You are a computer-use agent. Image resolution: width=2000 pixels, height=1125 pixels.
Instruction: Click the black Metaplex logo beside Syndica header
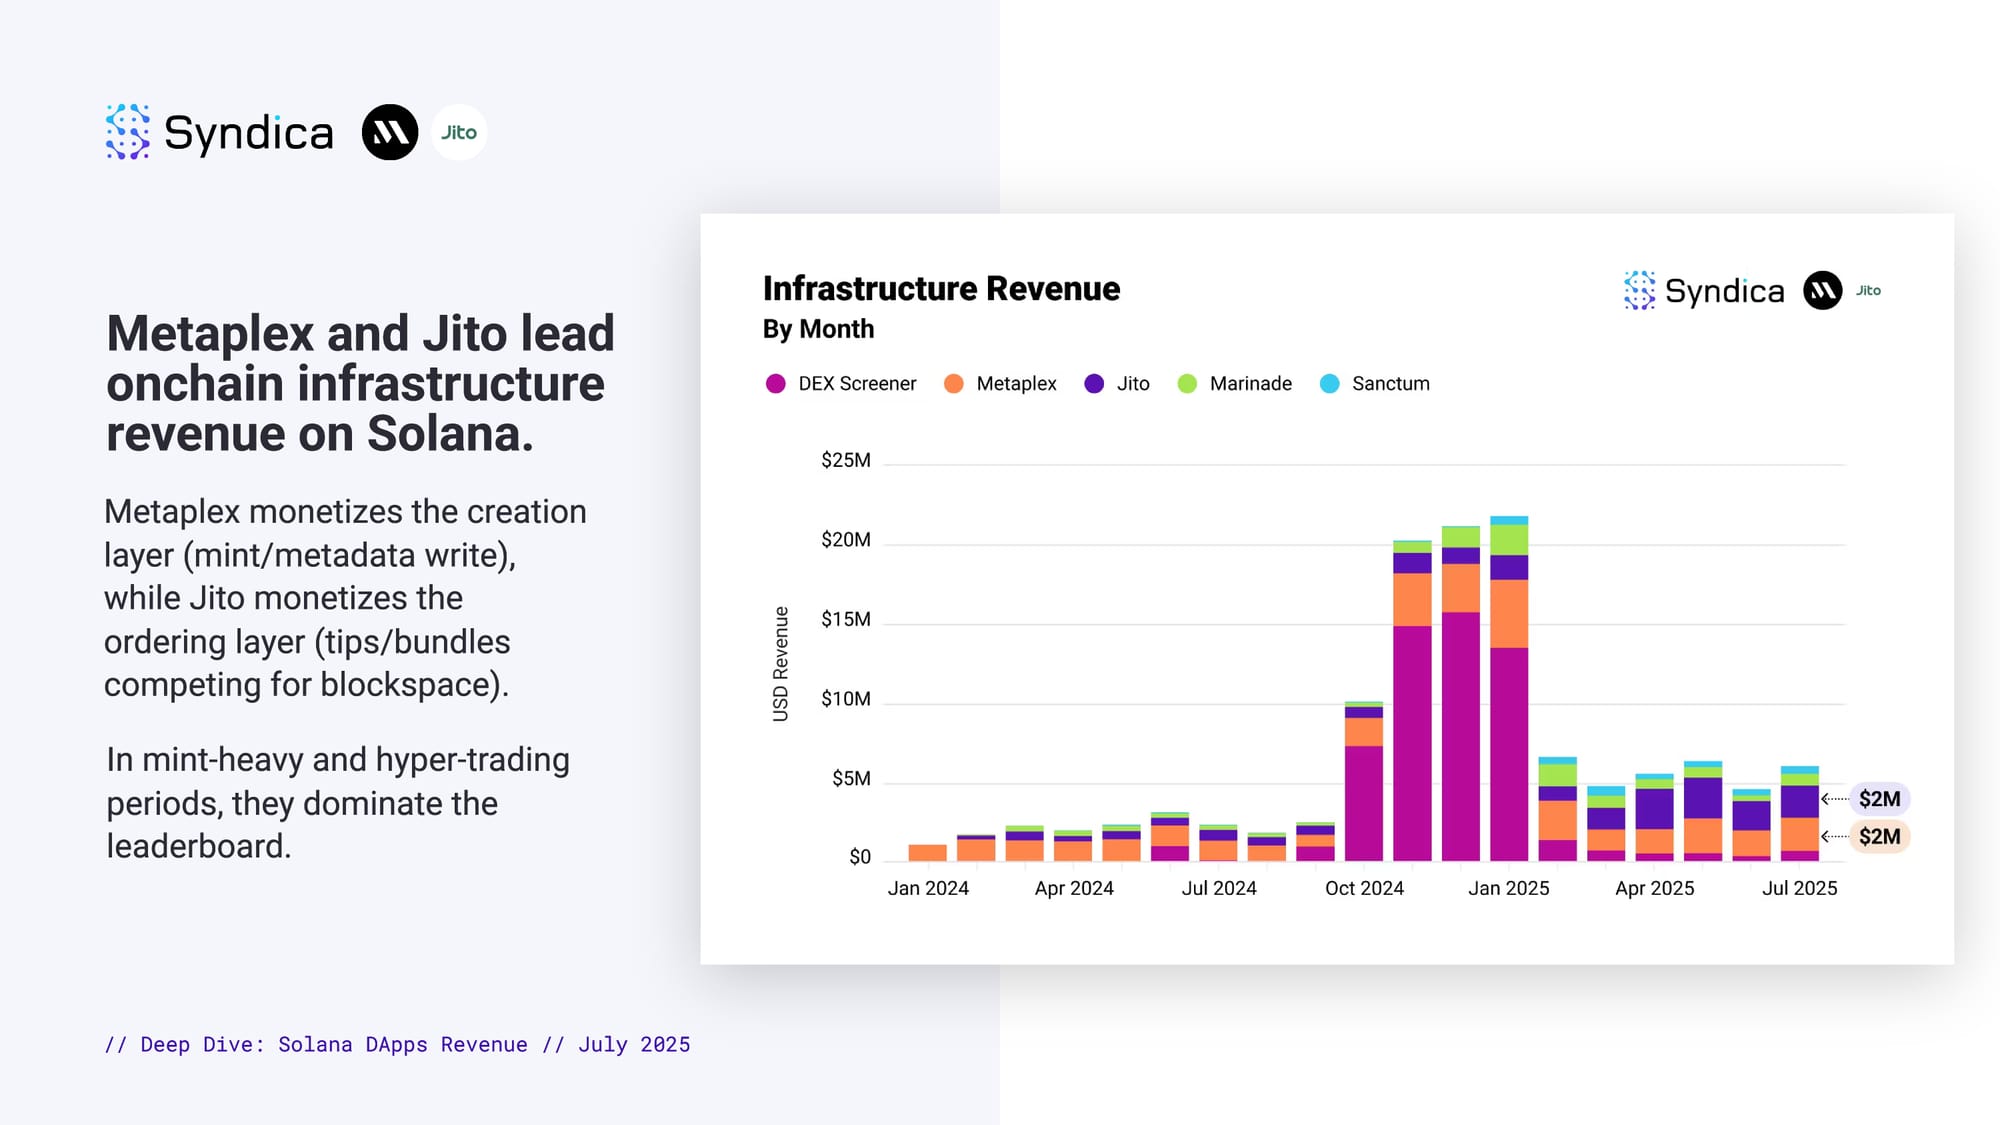[x=390, y=132]
